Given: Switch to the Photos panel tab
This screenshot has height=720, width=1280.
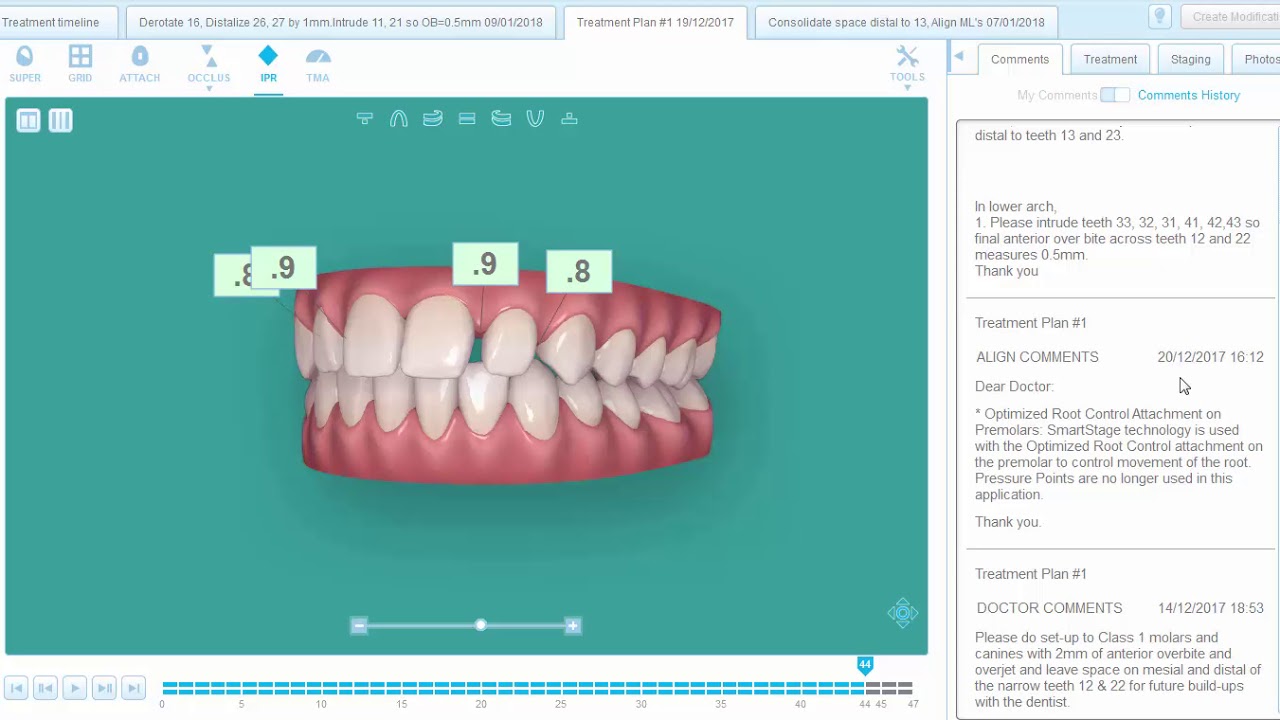Looking at the screenshot, I should pos(1257,59).
